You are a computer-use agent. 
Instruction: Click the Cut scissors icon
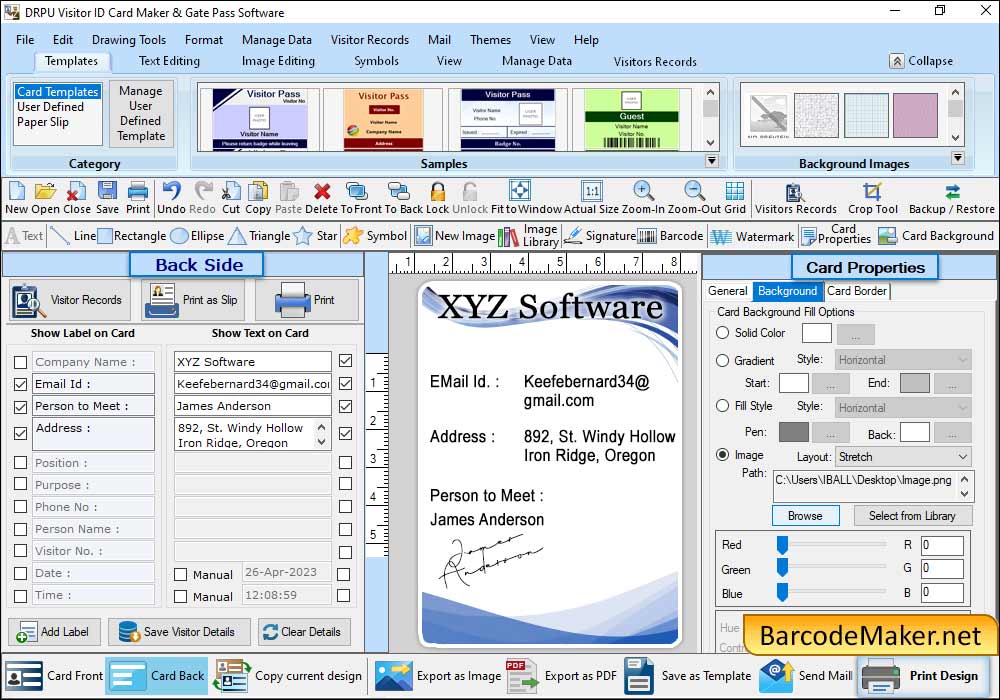point(231,191)
